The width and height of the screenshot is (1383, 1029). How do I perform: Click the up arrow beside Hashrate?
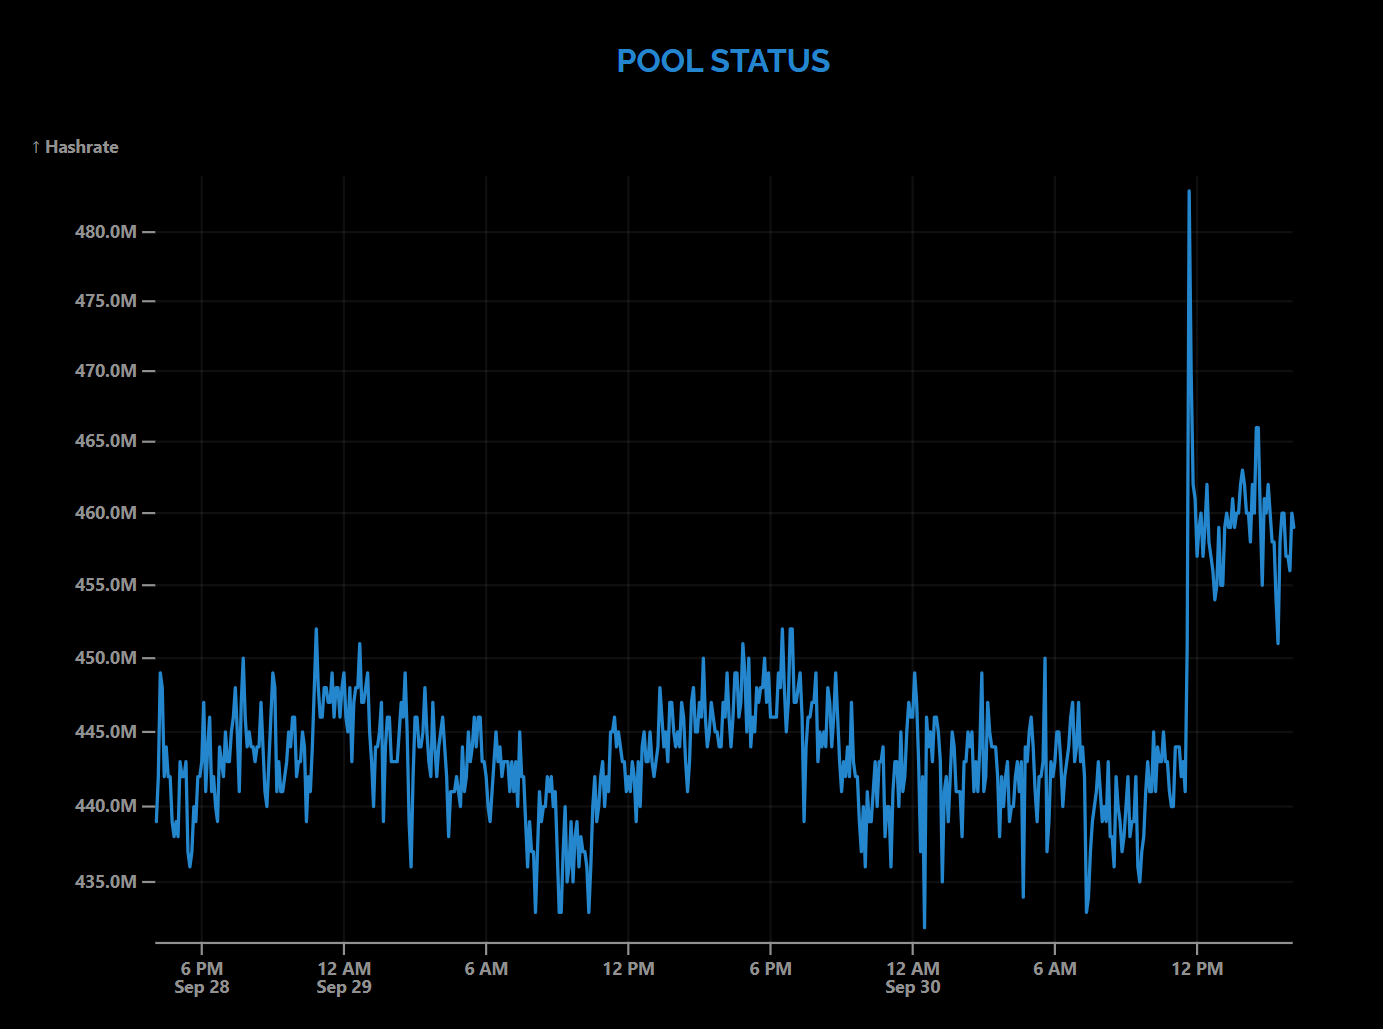[36, 147]
